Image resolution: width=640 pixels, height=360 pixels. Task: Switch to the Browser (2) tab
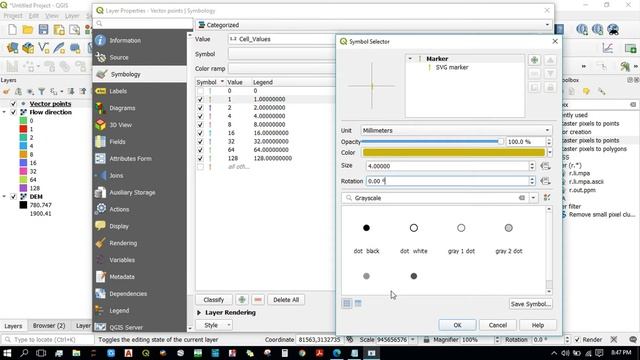click(x=49, y=326)
